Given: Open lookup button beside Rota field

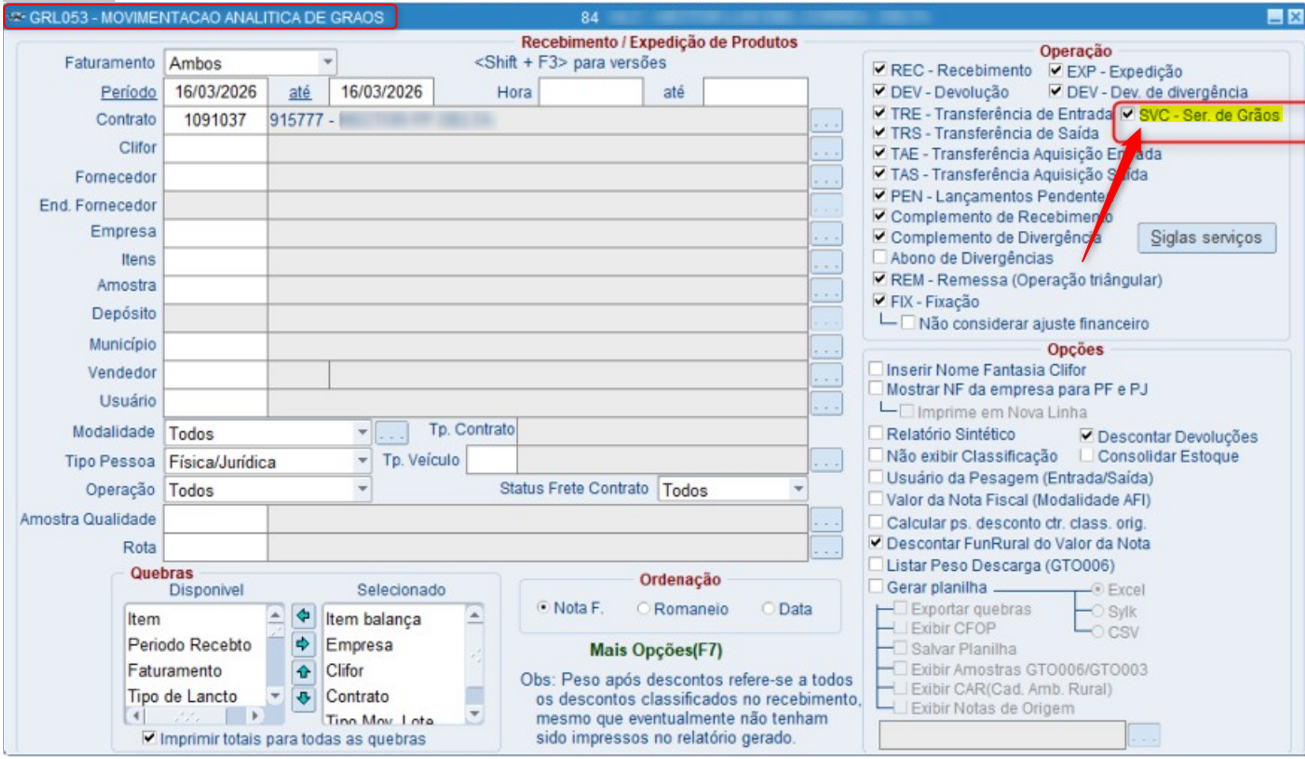Looking at the screenshot, I should [826, 548].
